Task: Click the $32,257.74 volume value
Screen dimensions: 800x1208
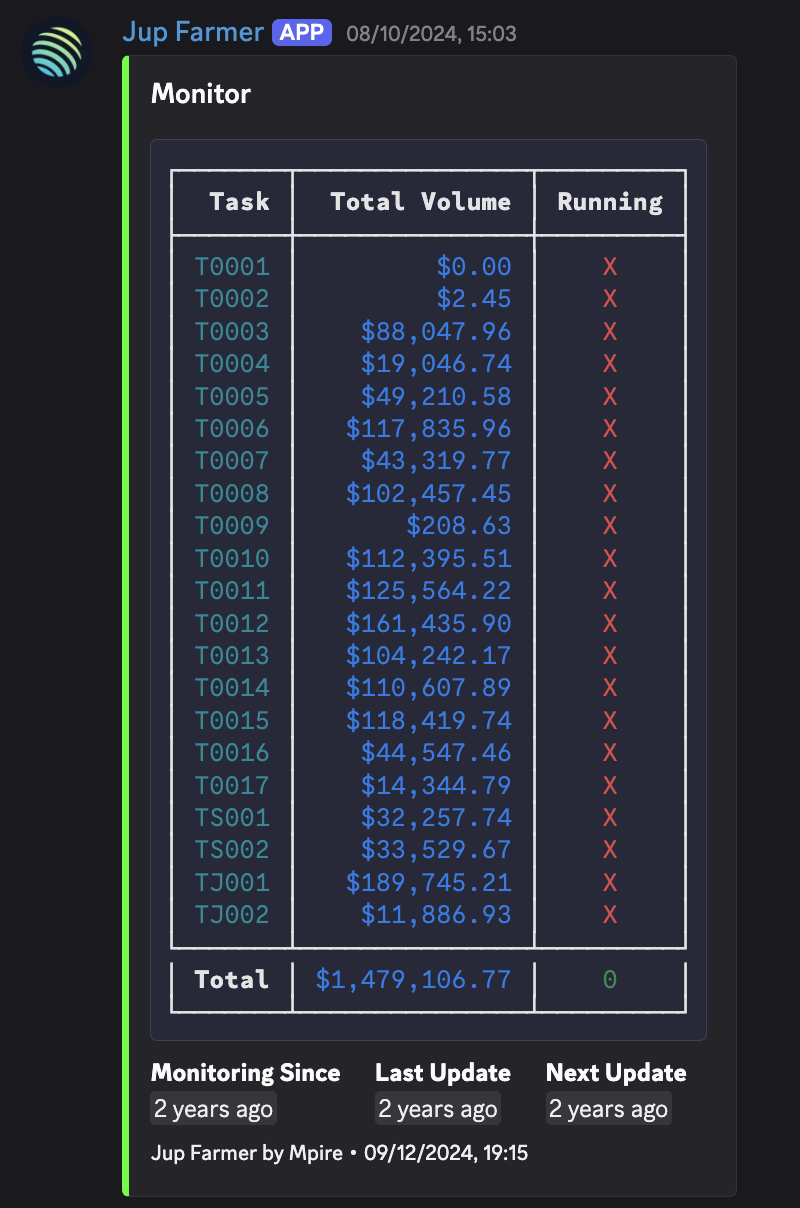Action: (x=436, y=817)
